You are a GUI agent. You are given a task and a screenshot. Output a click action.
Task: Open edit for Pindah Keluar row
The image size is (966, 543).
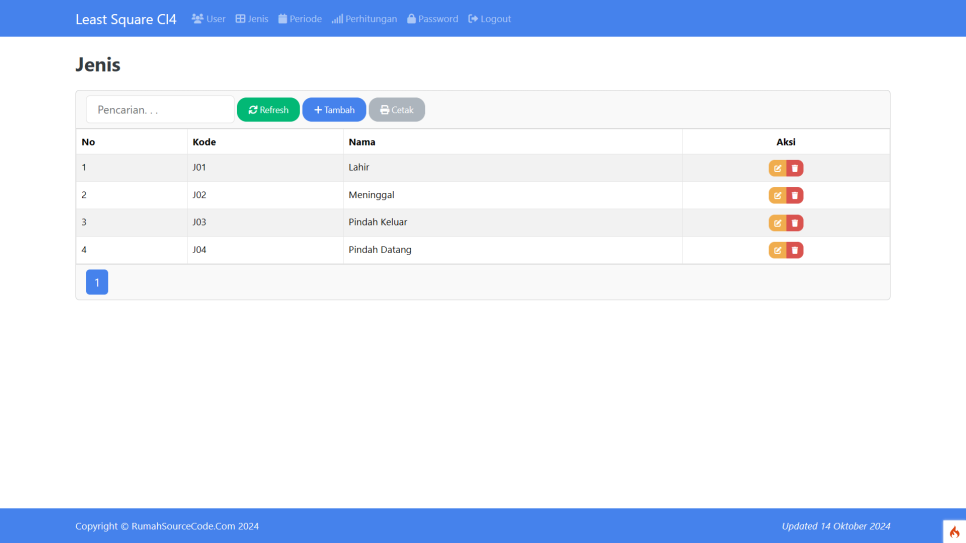coord(777,223)
